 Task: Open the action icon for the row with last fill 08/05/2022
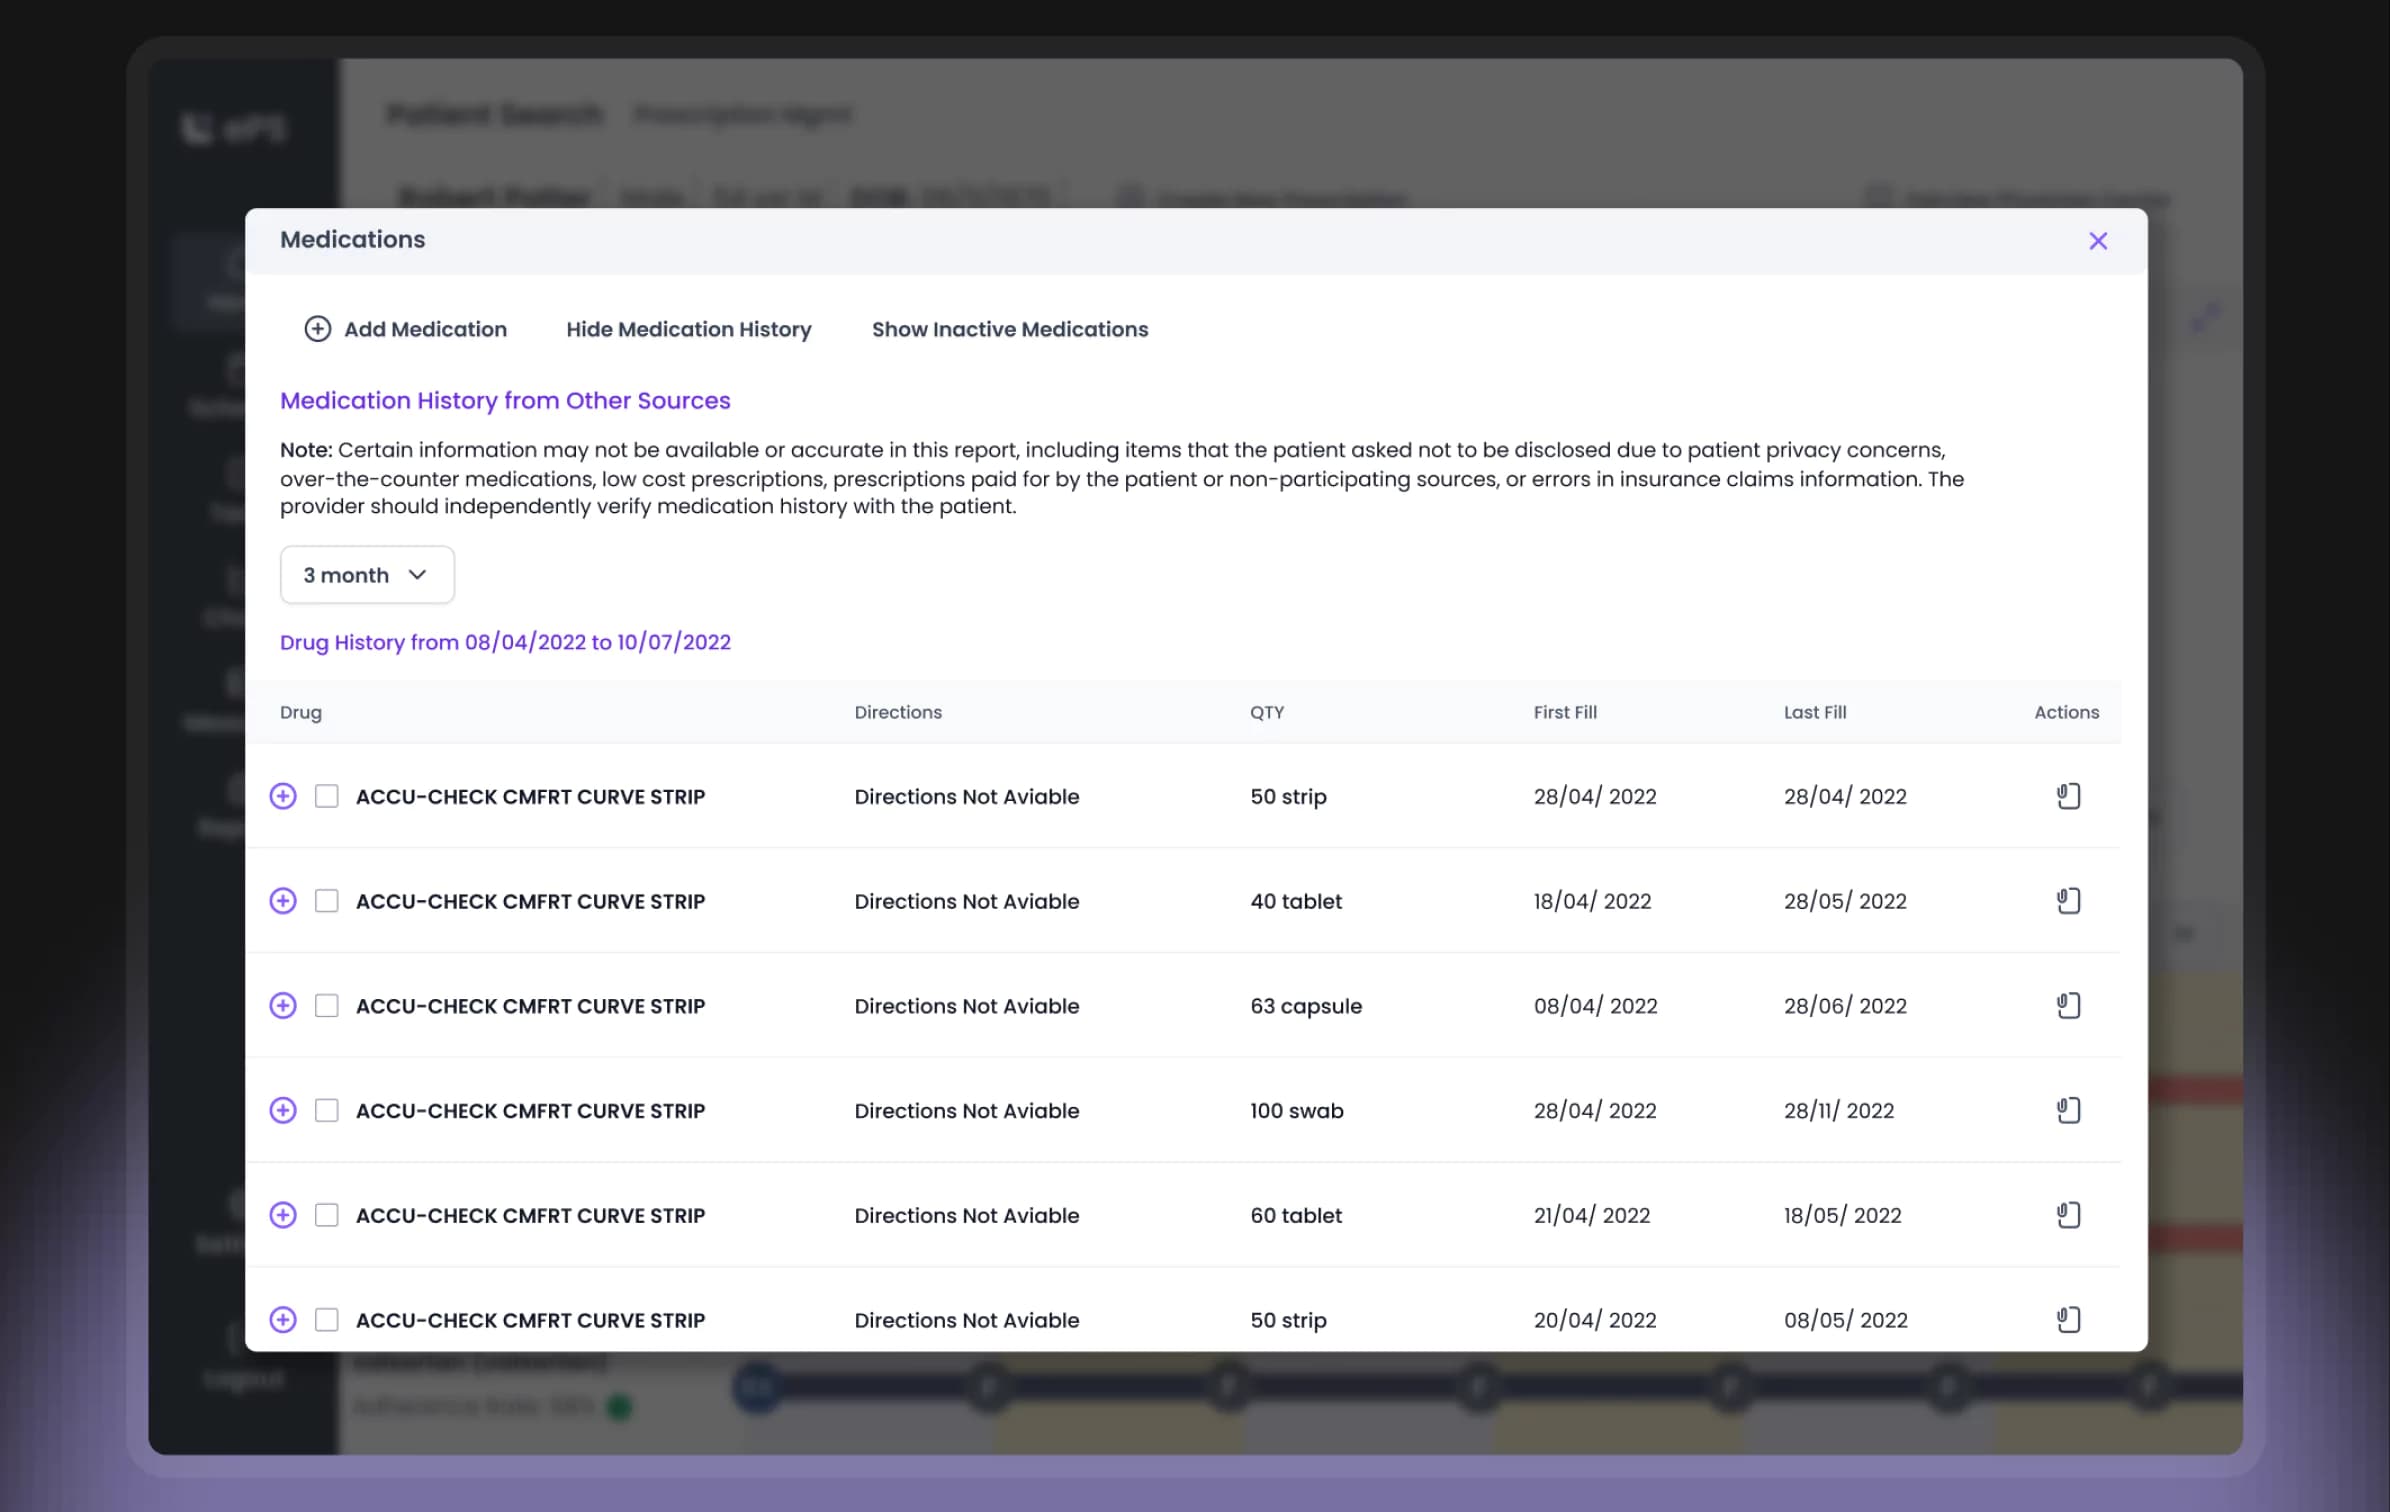coord(2068,1320)
